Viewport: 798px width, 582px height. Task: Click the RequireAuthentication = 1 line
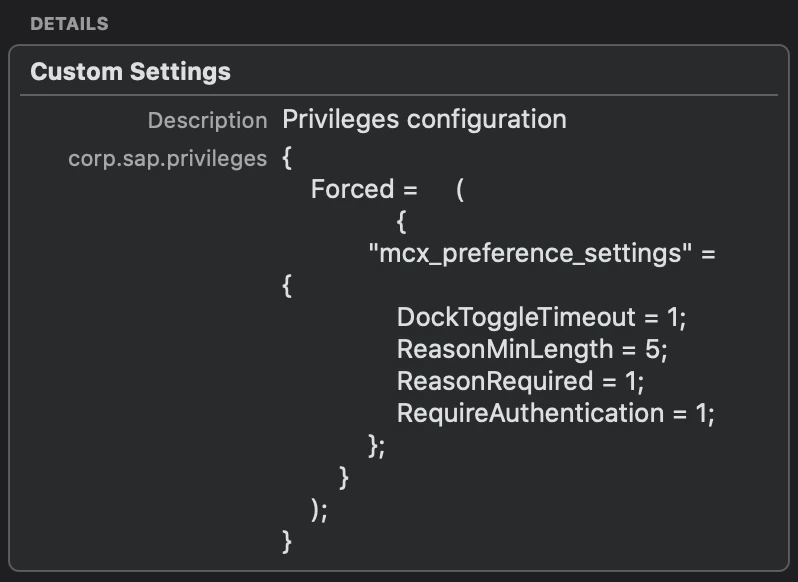(556, 413)
